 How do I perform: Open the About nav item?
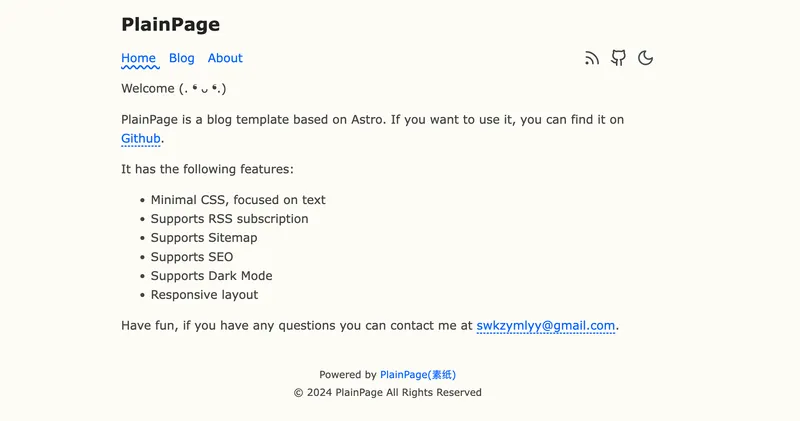tap(225, 58)
